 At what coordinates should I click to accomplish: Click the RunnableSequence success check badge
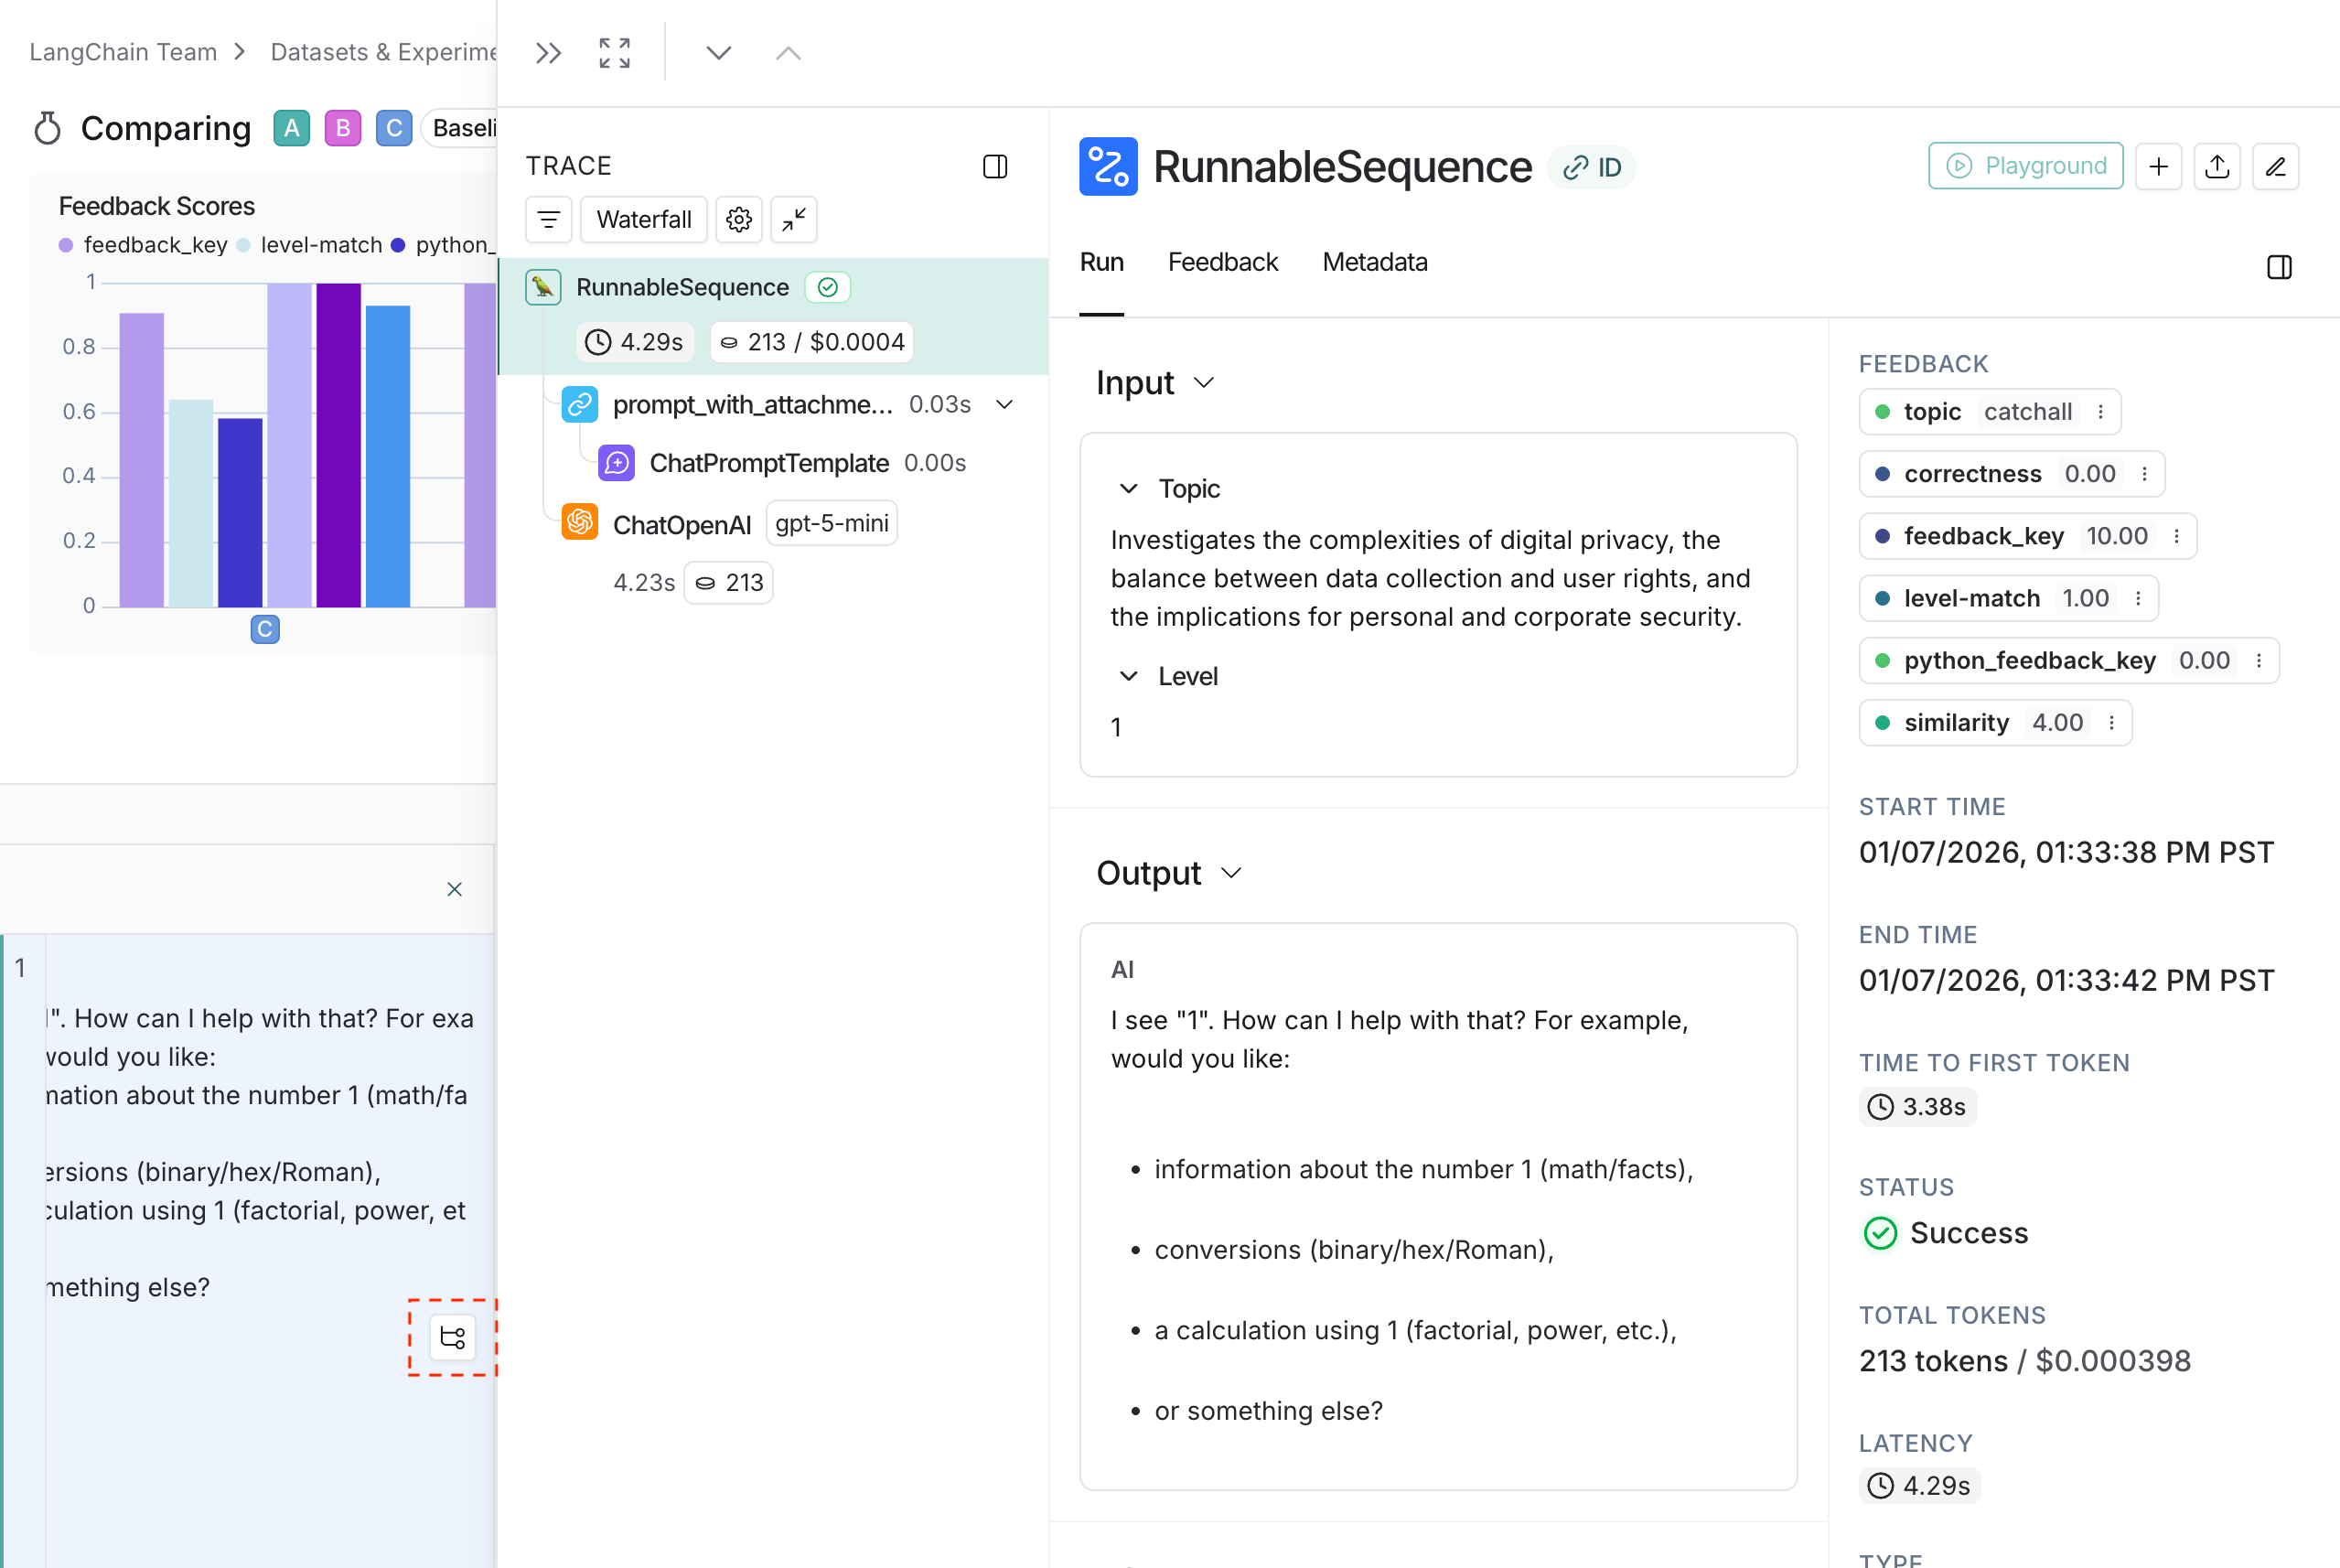click(828, 287)
